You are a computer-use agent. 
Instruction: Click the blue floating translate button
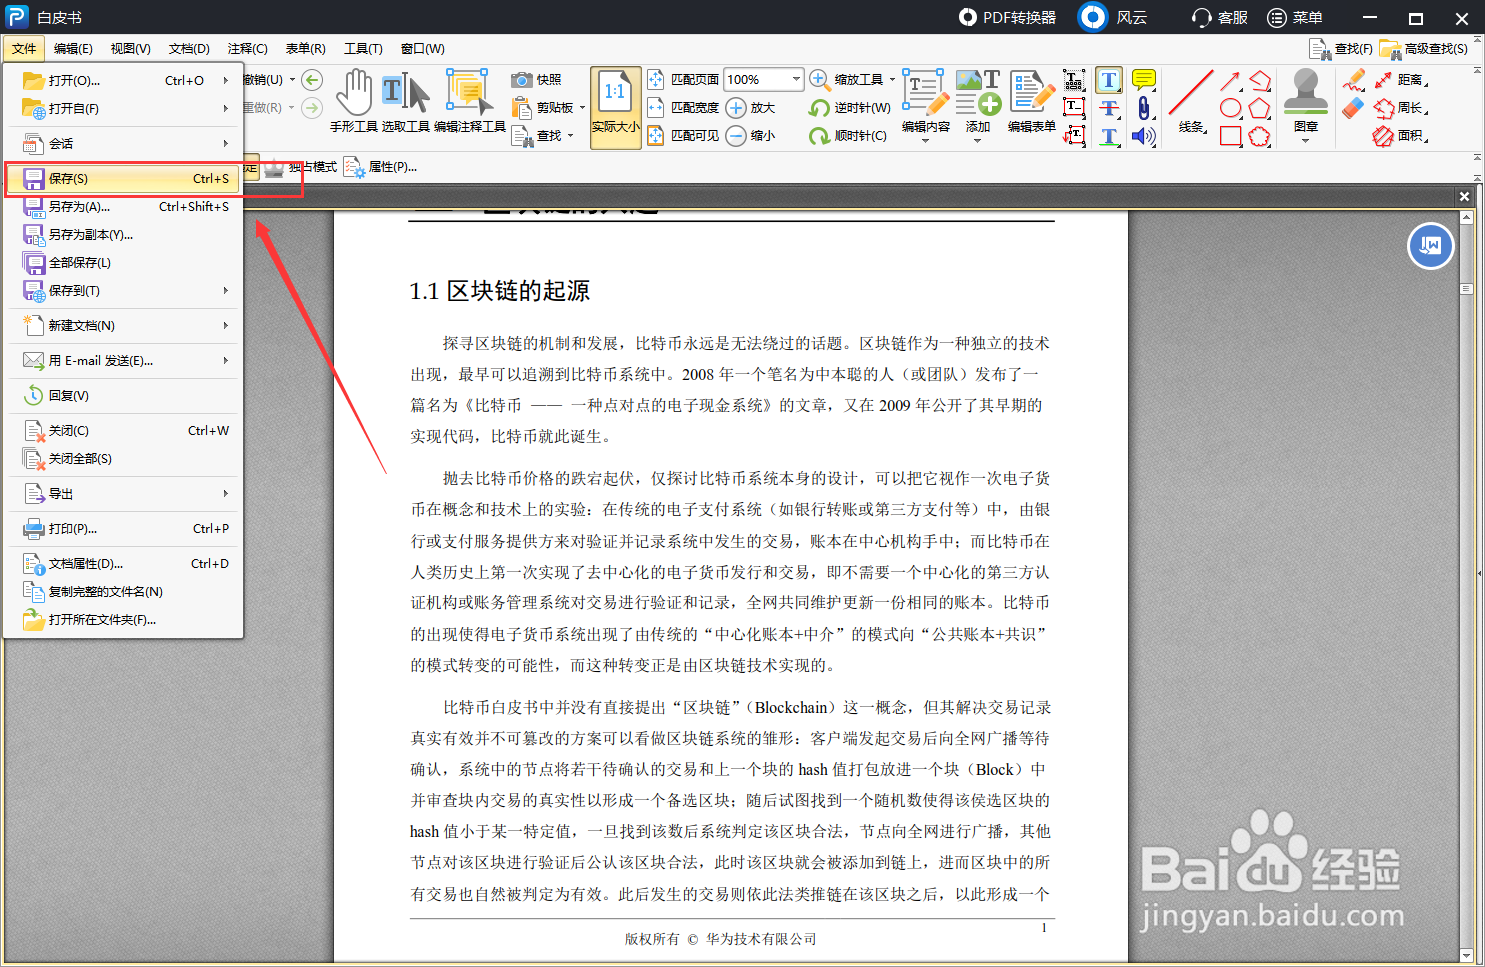click(1431, 246)
